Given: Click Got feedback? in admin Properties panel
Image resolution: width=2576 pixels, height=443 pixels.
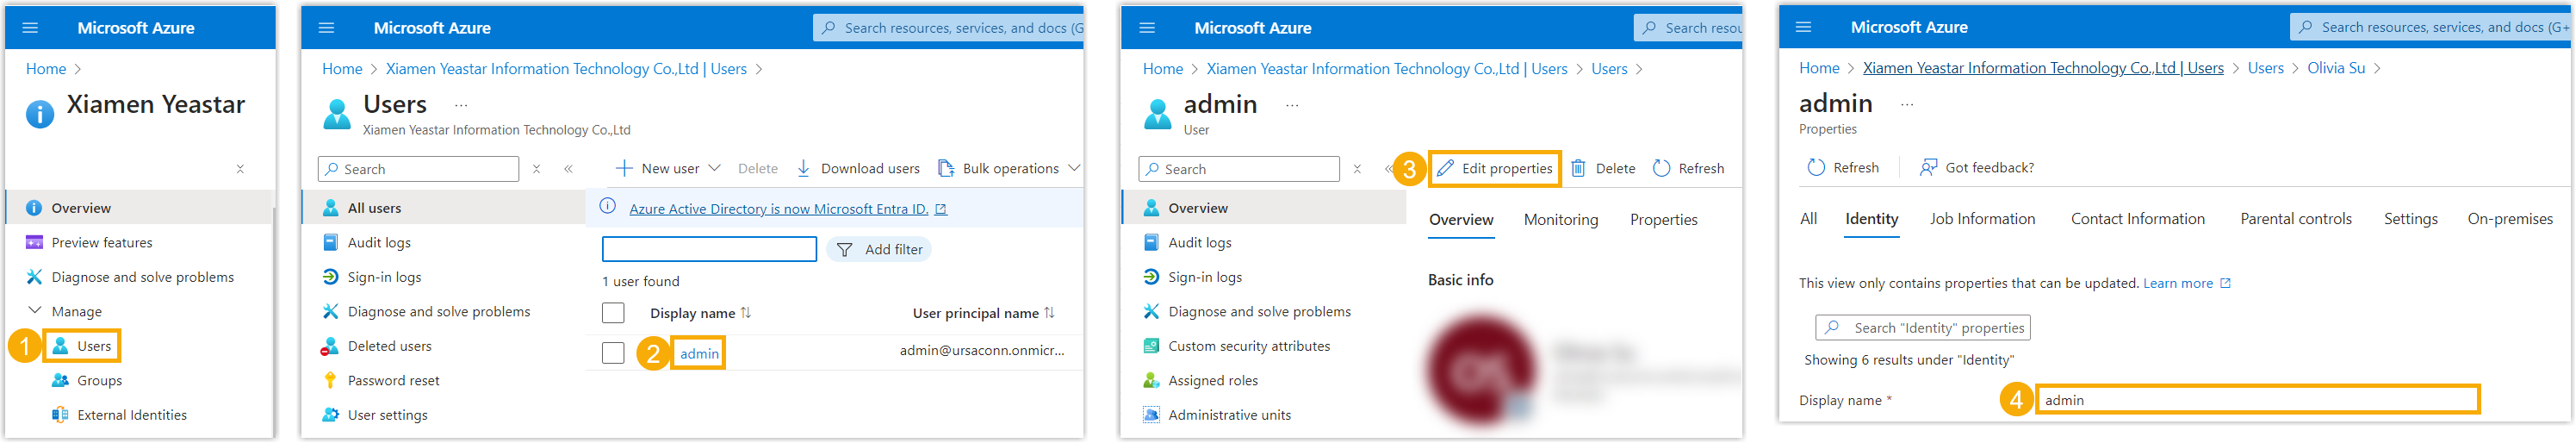Looking at the screenshot, I should pos(1976,167).
